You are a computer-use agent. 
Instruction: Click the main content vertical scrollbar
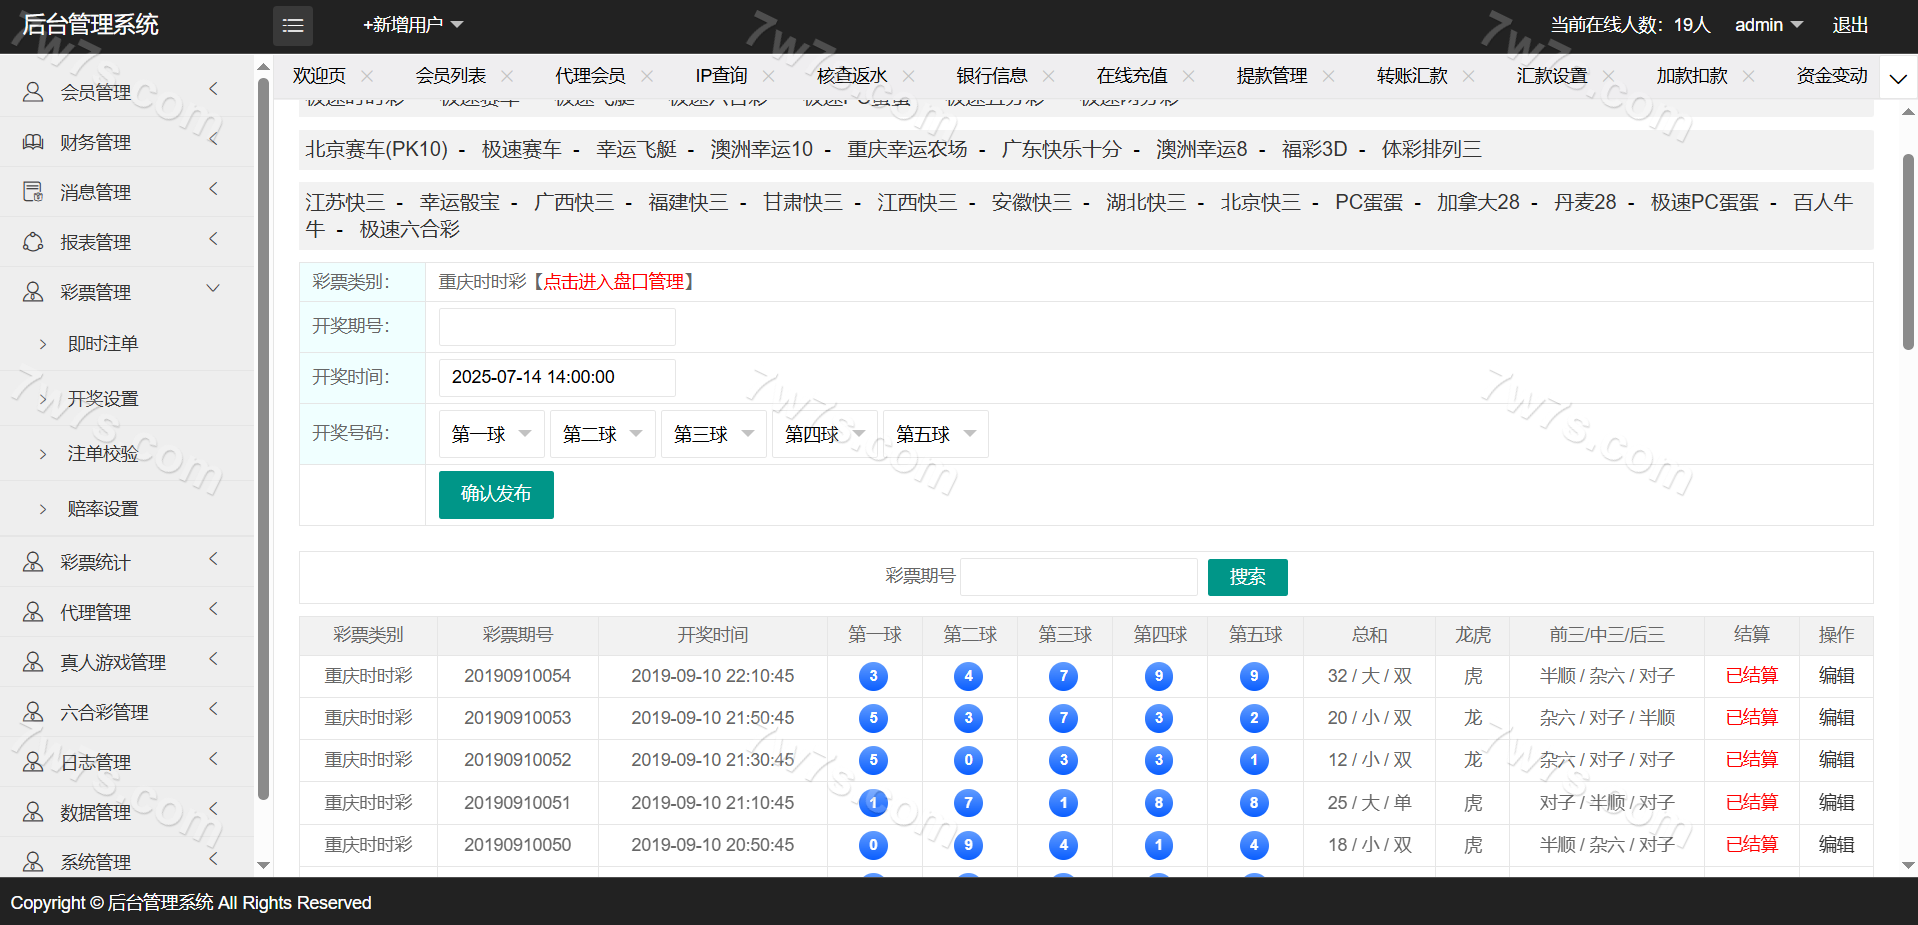tap(1908, 252)
